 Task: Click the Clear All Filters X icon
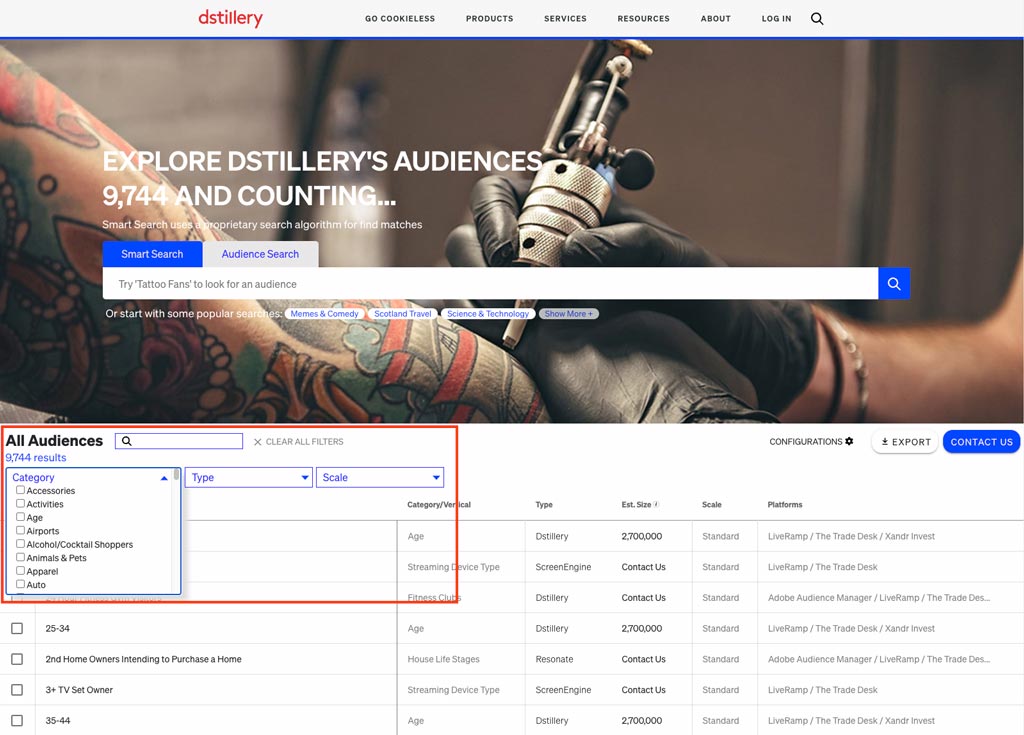coord(257,442)
